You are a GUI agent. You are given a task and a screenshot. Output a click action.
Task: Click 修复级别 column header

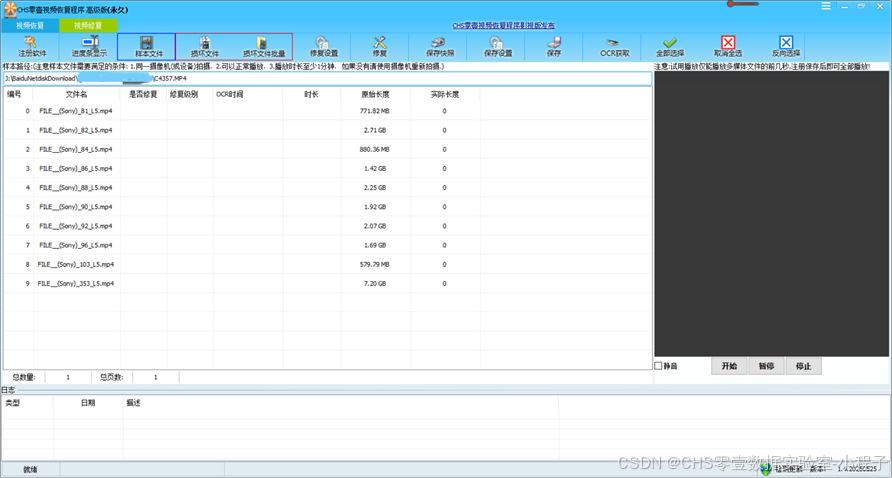pyautogui.click(x=184, y=94)
